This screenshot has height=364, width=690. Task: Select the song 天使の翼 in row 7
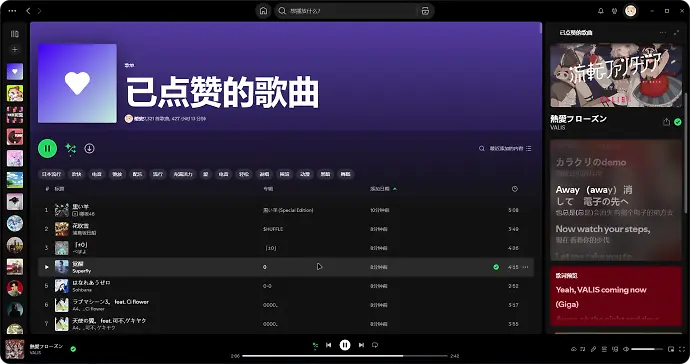pos(109,321)
